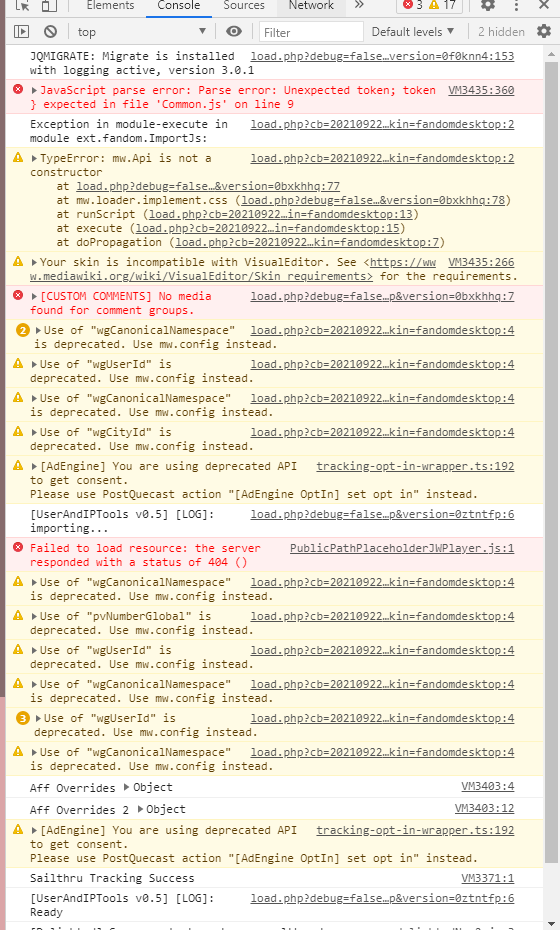Show more tabs with the chevron

click(x=359, y=5)
